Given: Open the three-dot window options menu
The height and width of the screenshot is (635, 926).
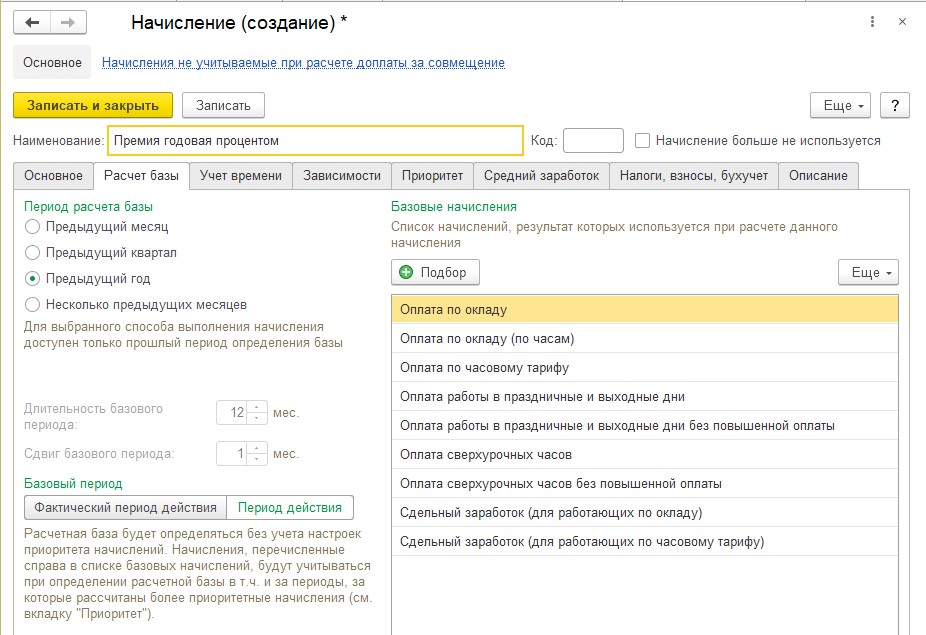Looking at the screenshot, I should (x=872, y=22).
